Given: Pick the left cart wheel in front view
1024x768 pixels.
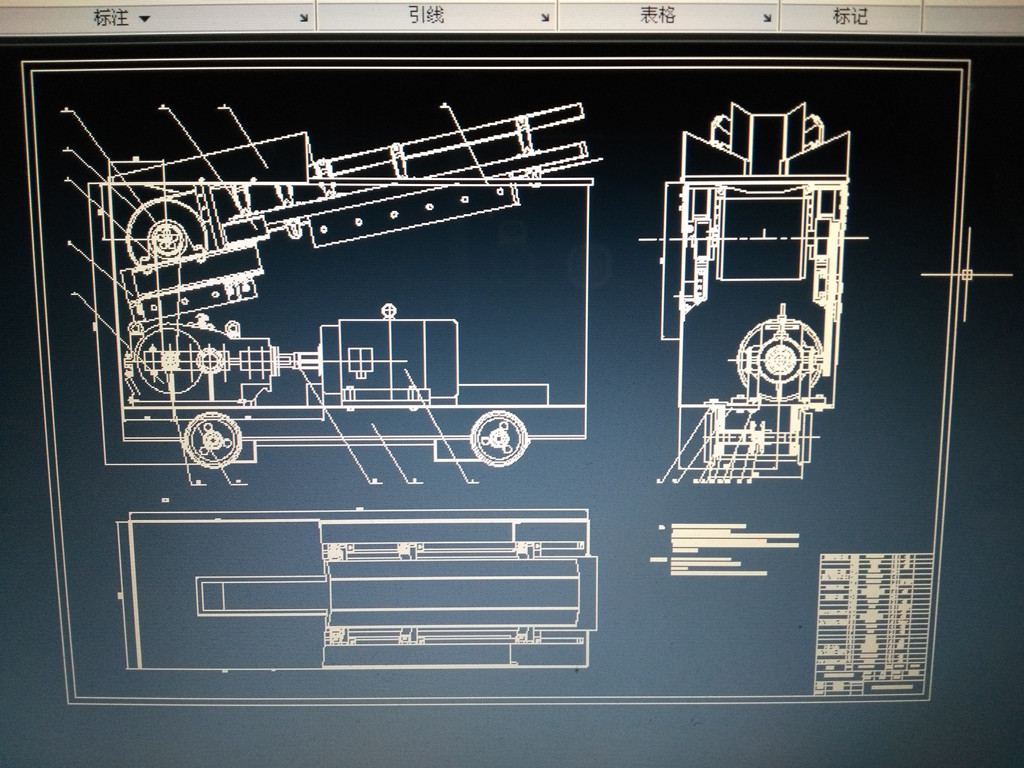Looking at the screenshot, I should point(213,439).
